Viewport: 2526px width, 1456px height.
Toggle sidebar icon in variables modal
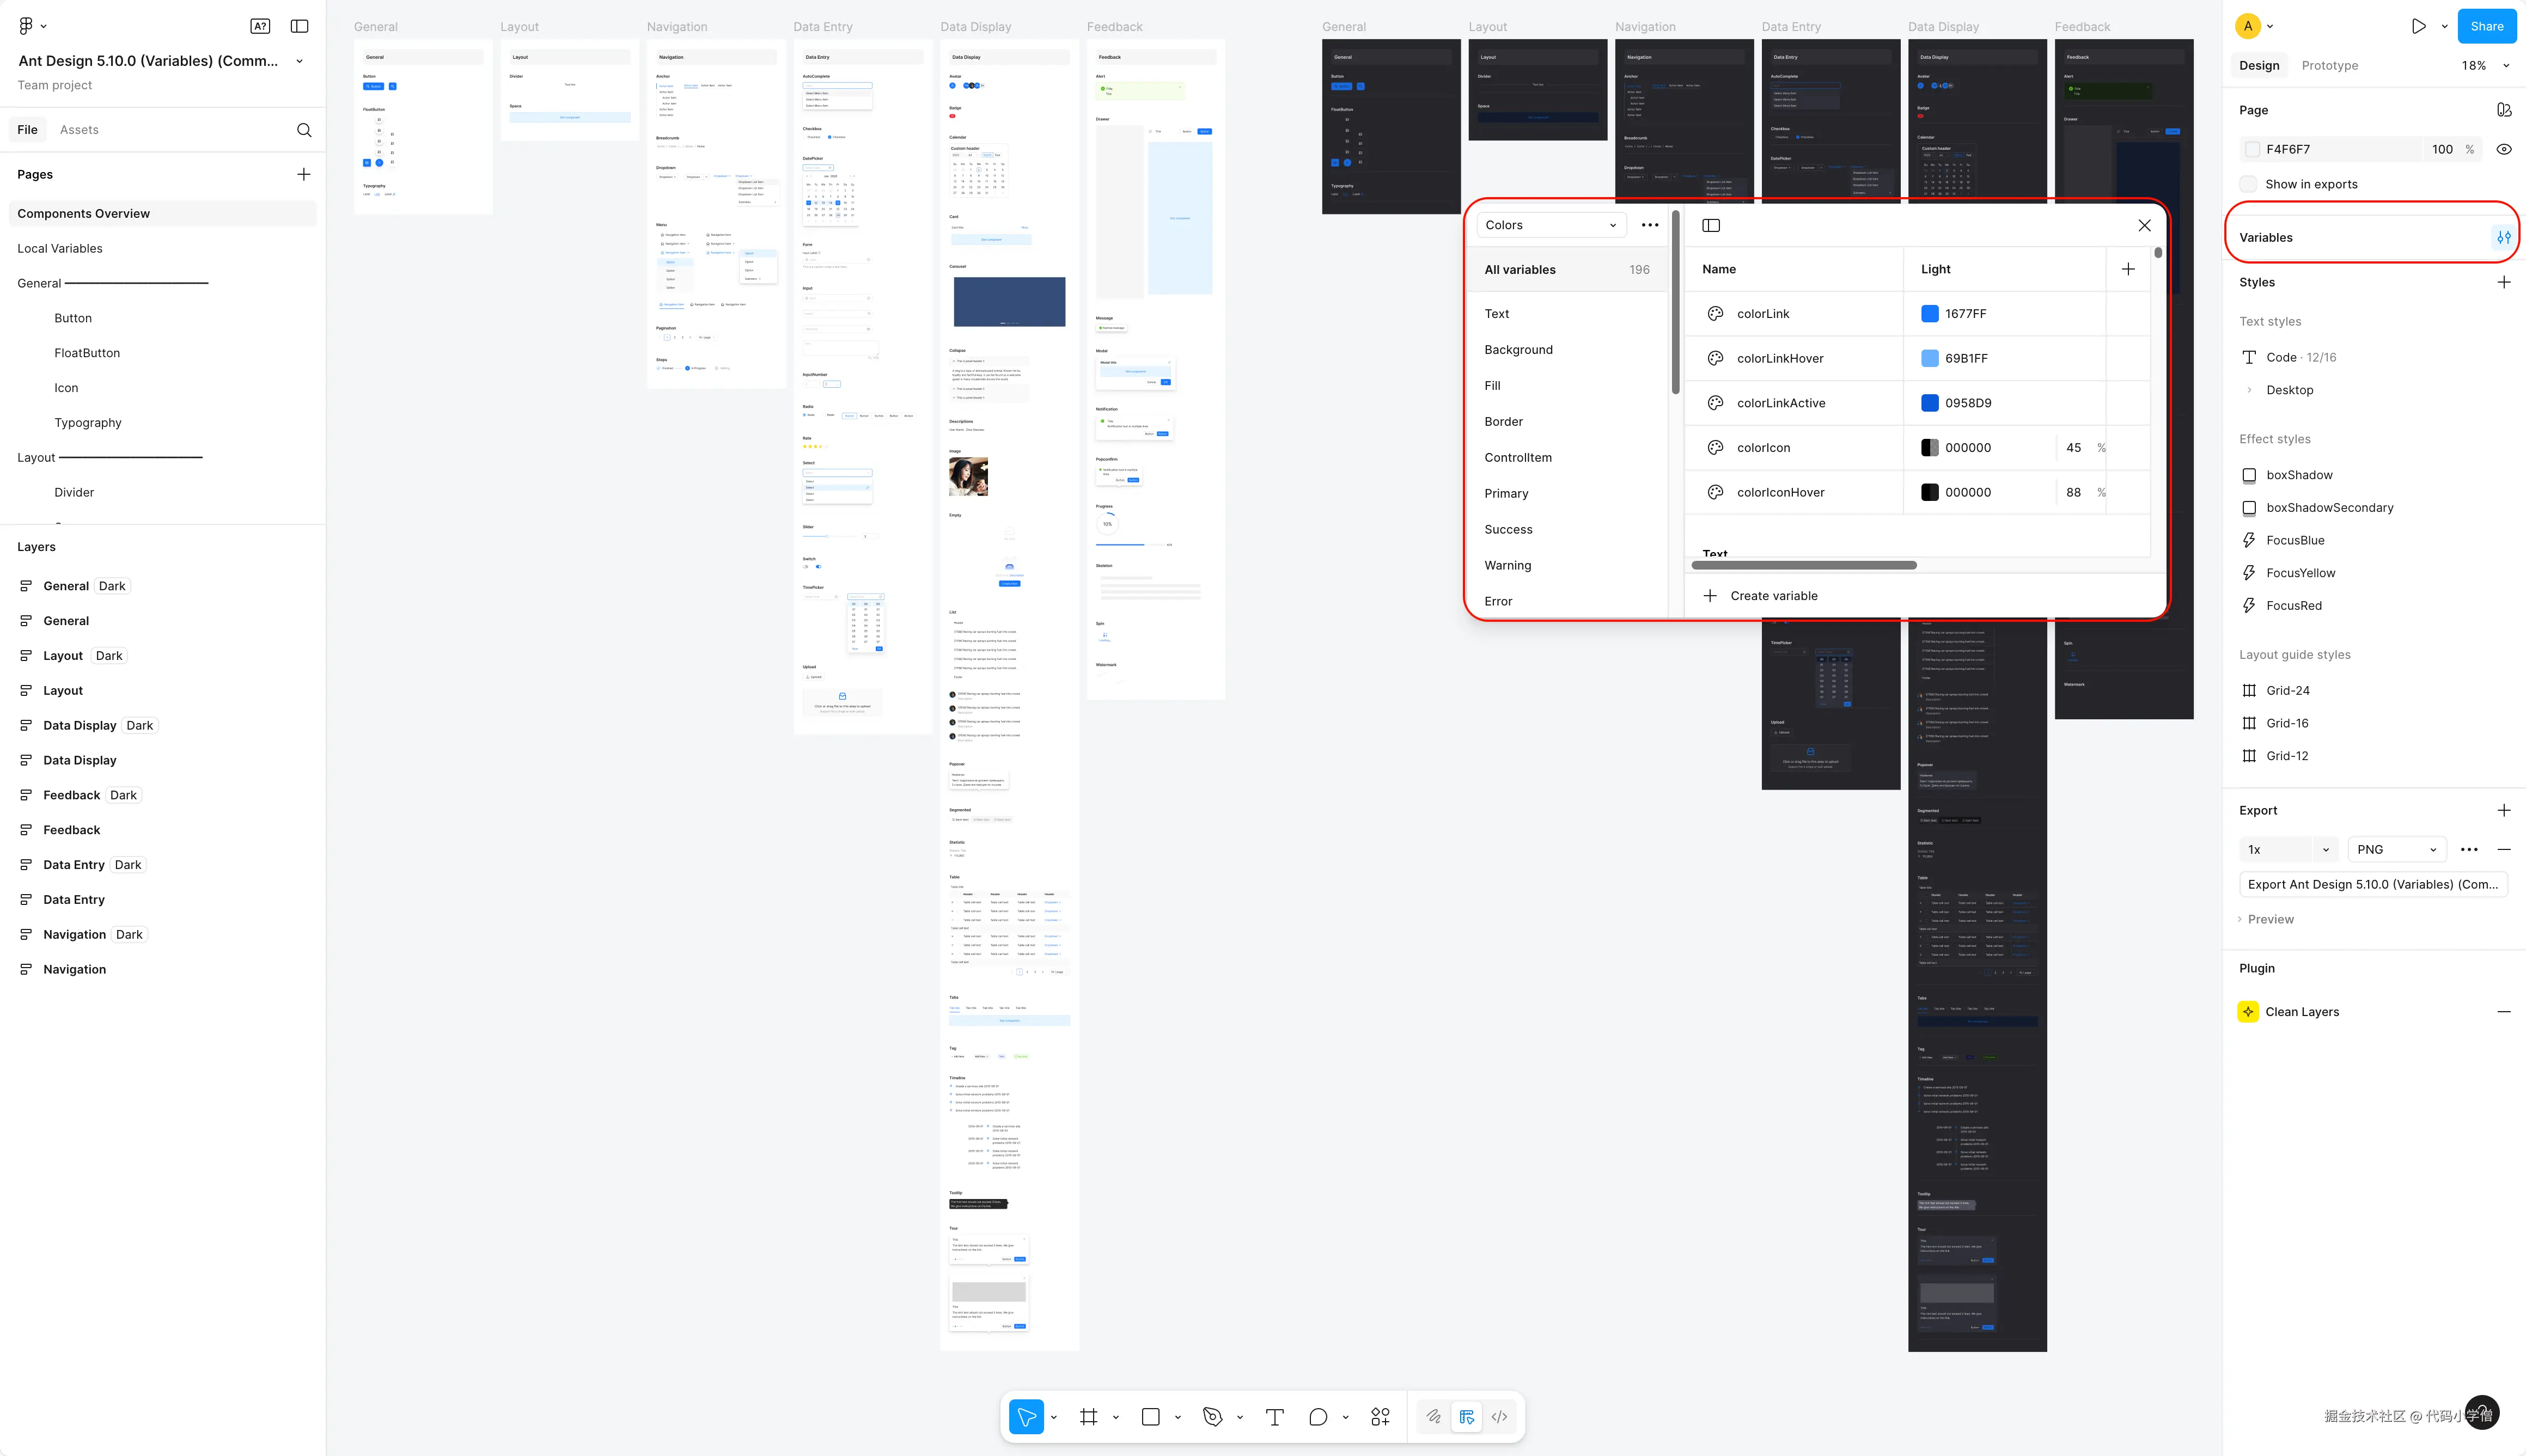(x=1711, y=225)
